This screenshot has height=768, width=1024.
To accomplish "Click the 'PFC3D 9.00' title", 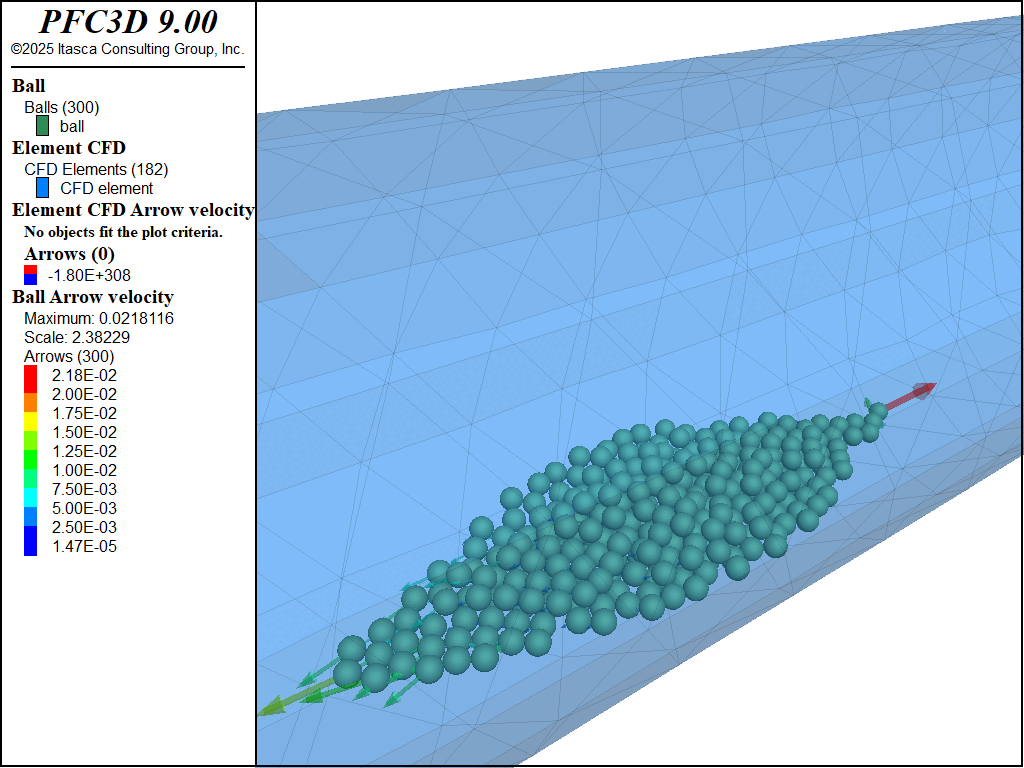I will pos(128,22).
